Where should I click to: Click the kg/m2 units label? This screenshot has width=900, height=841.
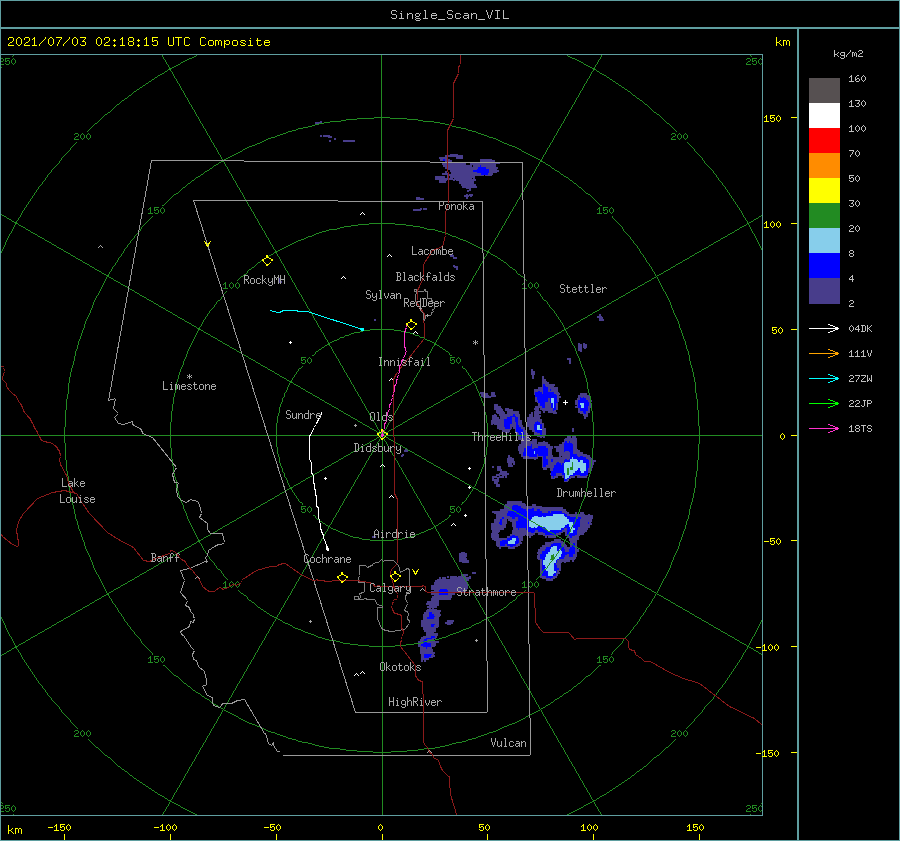pos(848,54)
